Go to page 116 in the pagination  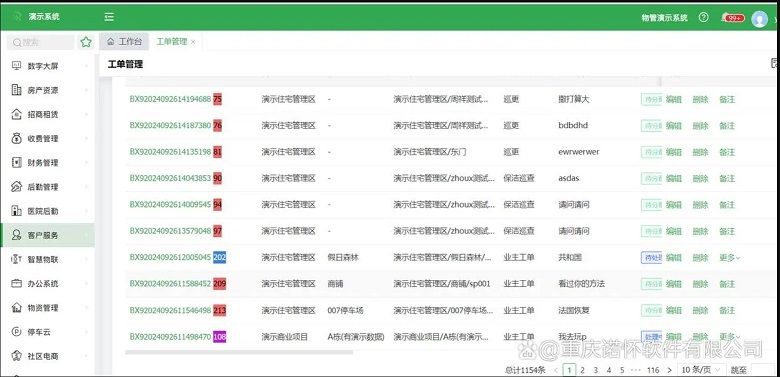(653, 370)
